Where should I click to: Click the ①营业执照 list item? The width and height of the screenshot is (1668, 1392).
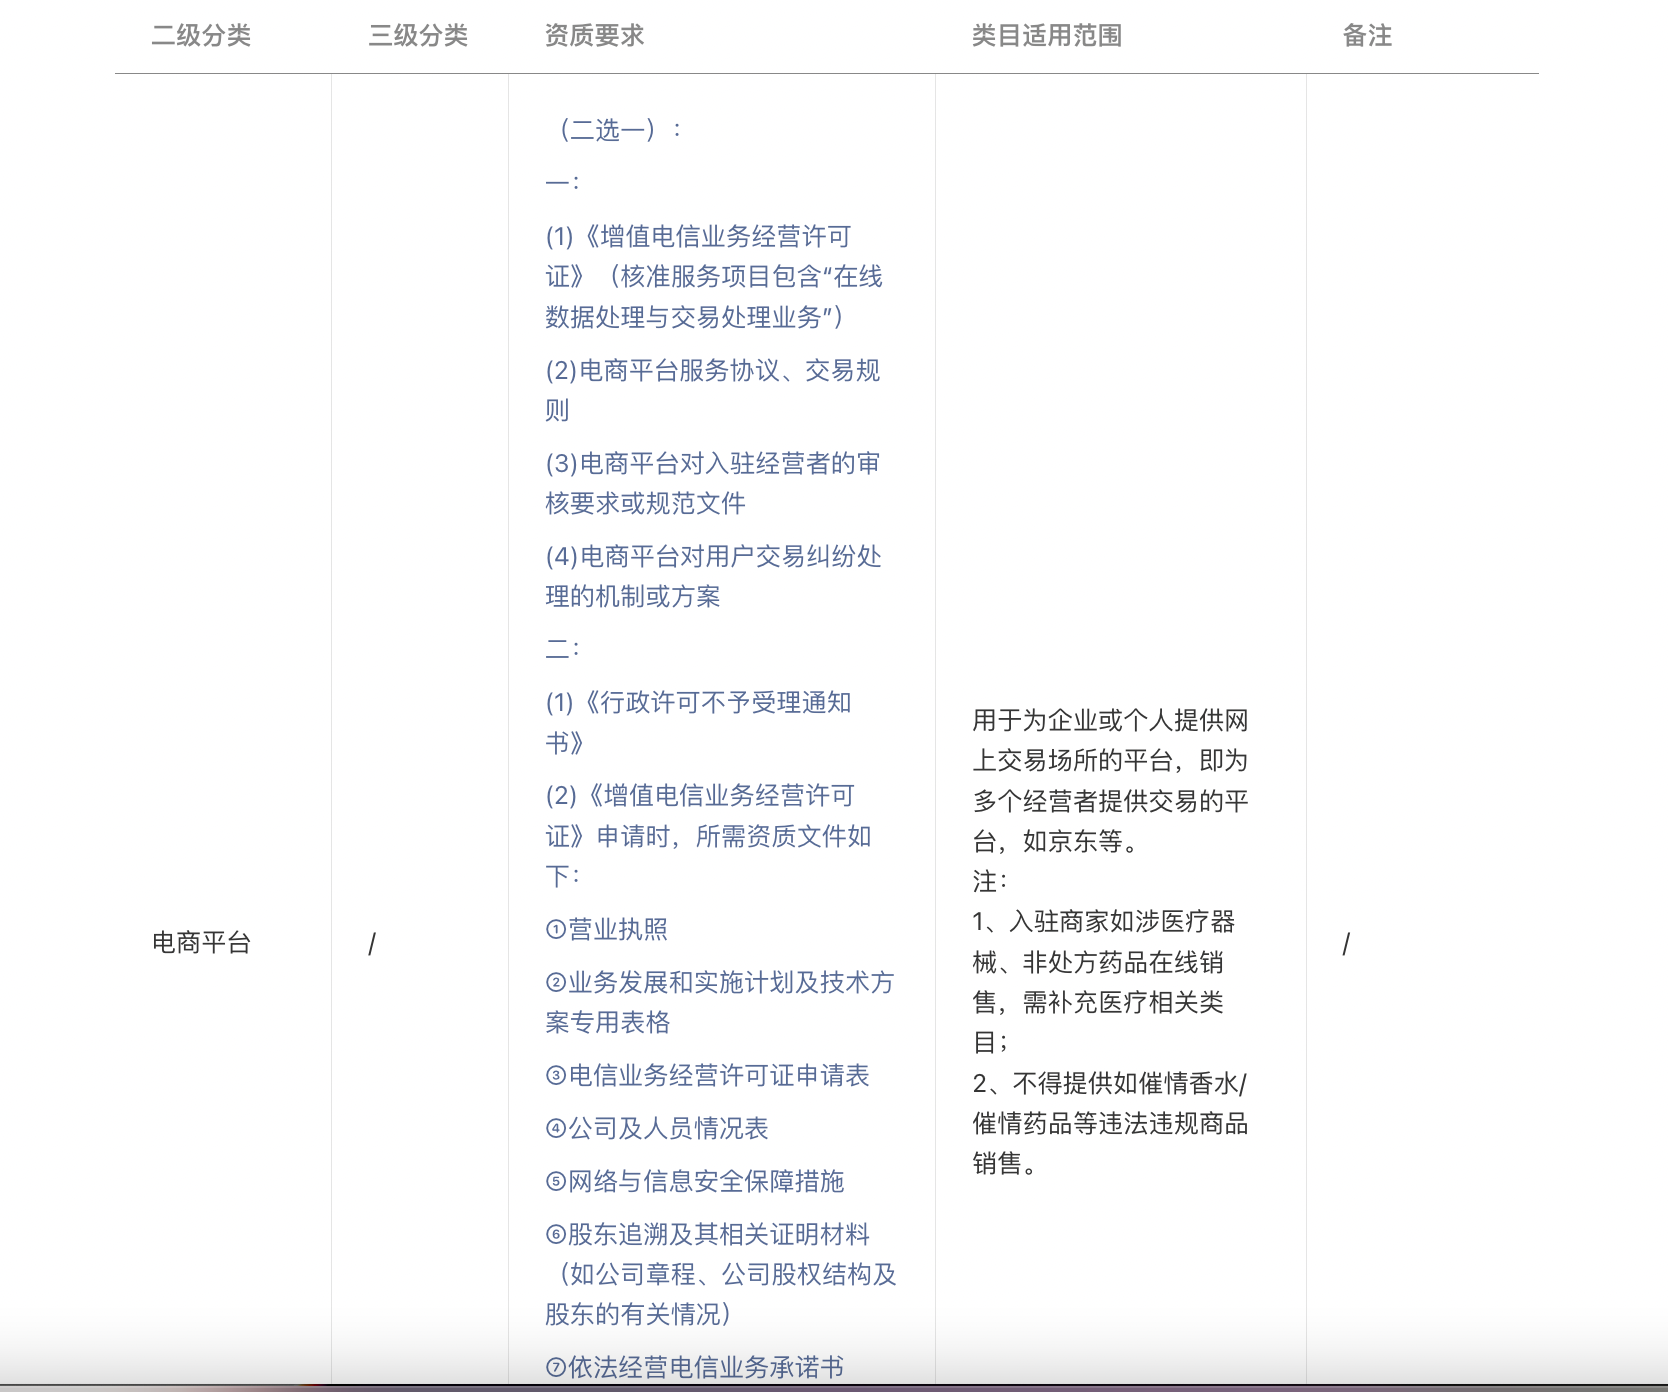606,929
